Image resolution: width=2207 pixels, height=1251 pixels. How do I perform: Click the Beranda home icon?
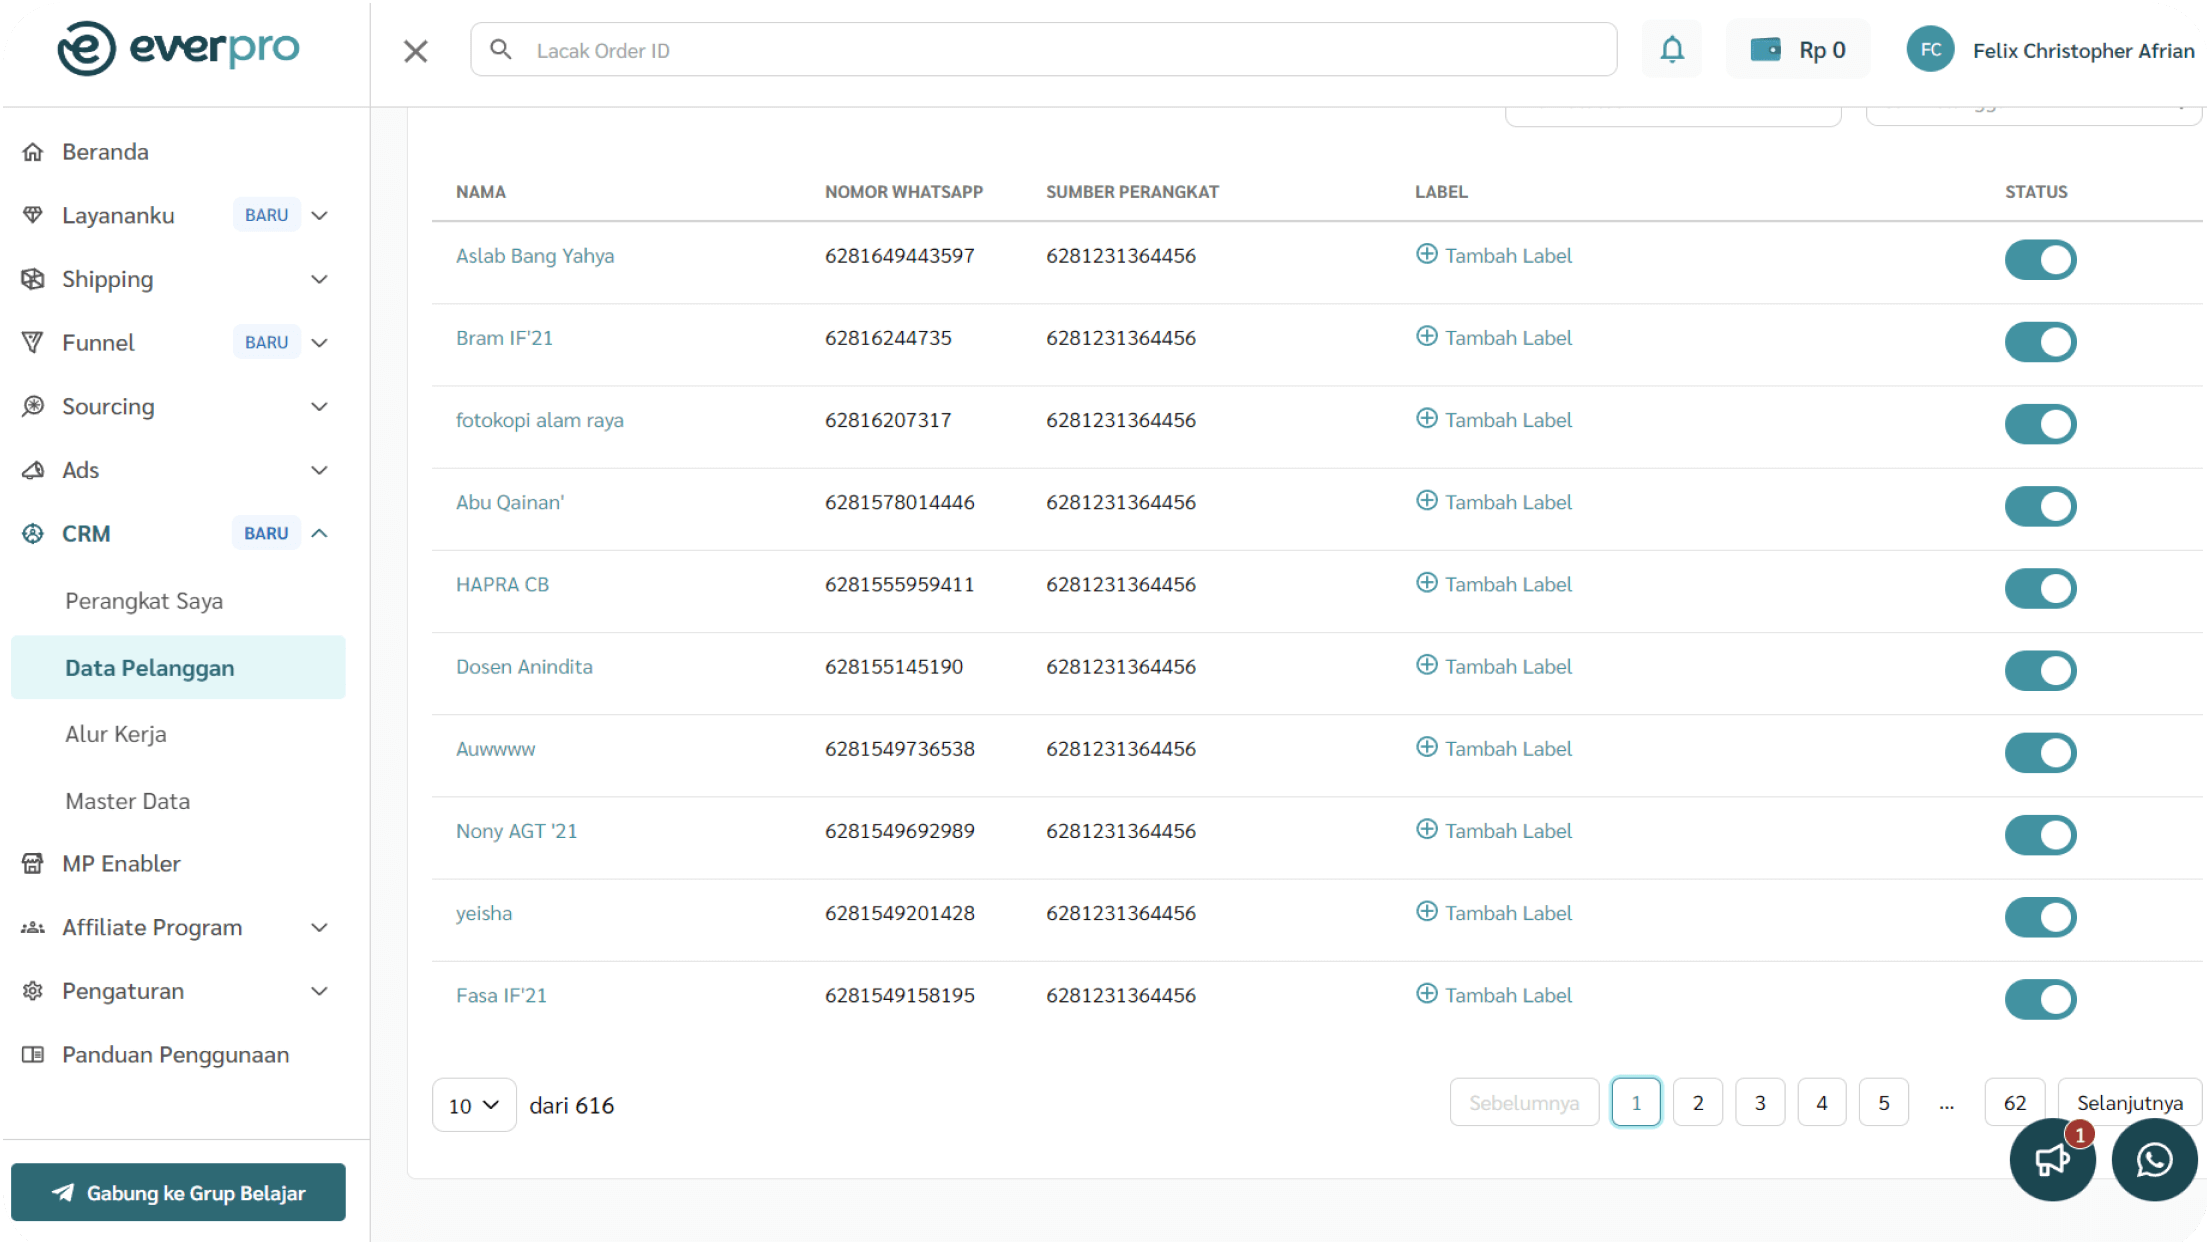33,152
